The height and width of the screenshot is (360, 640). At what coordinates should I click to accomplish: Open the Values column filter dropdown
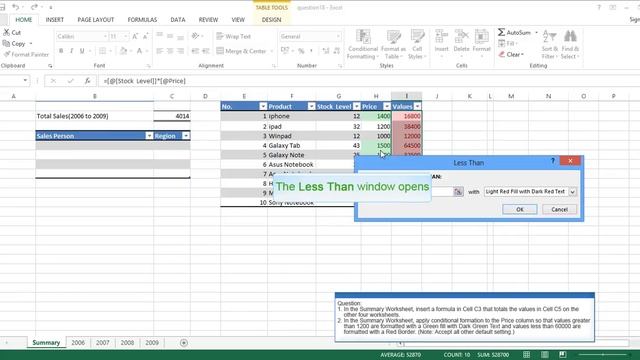pos(417,107)
